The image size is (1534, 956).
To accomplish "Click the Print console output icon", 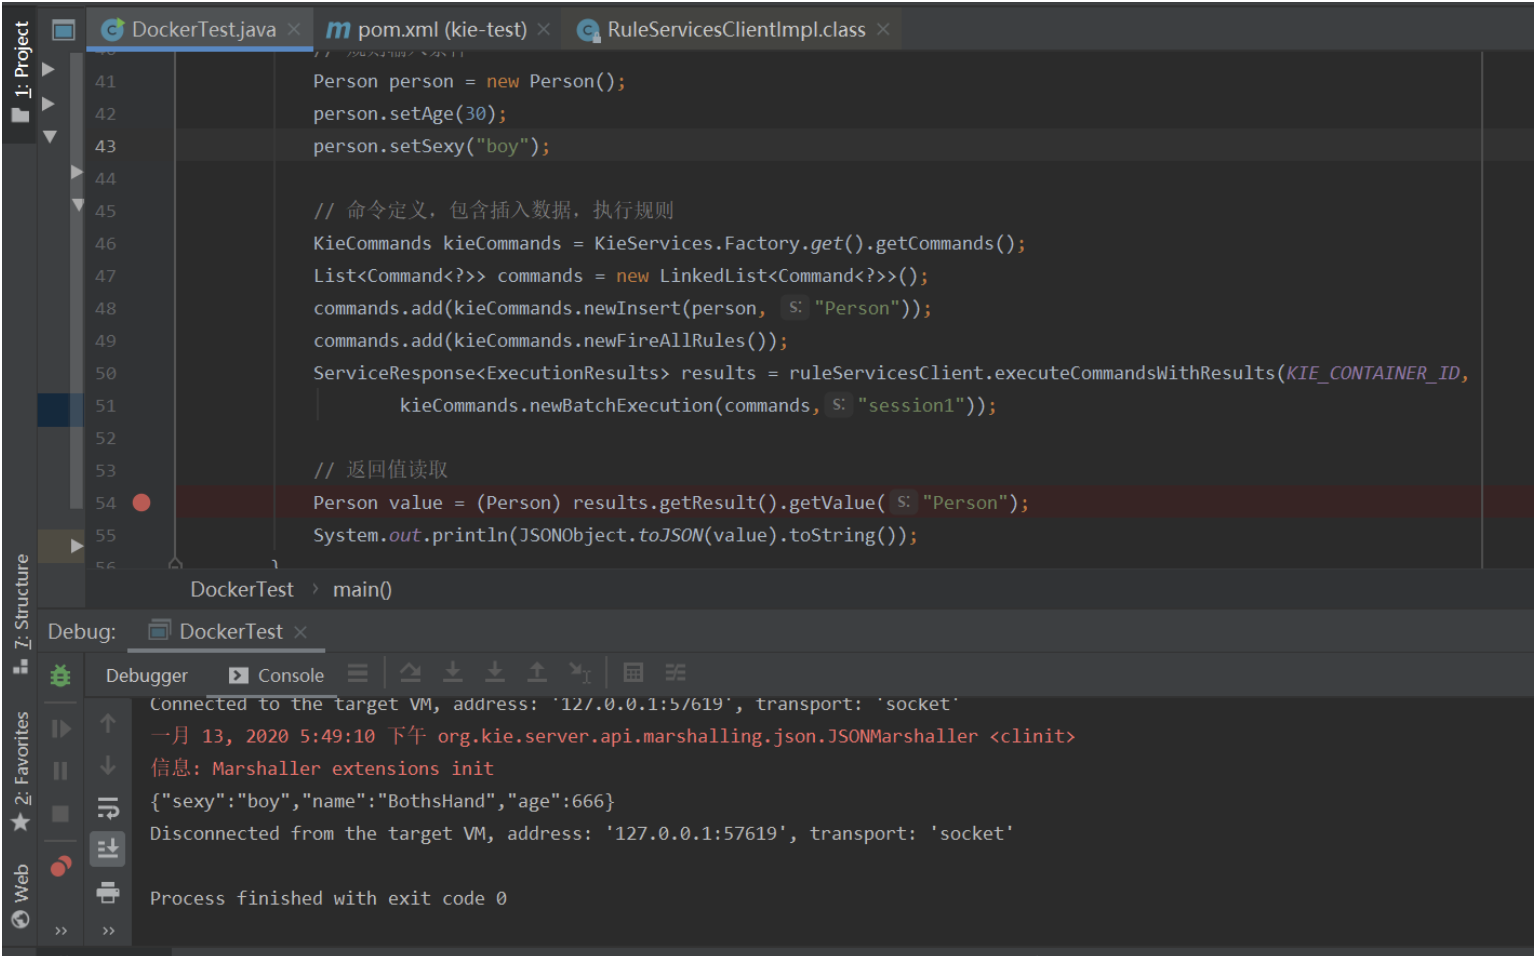I will click(x=108, y=892).
